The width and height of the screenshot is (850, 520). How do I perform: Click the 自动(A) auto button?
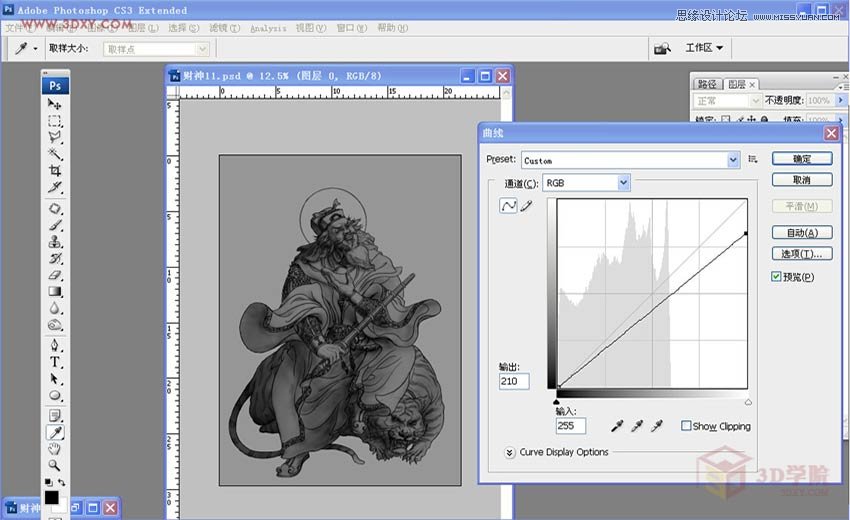tap(802, 233)
